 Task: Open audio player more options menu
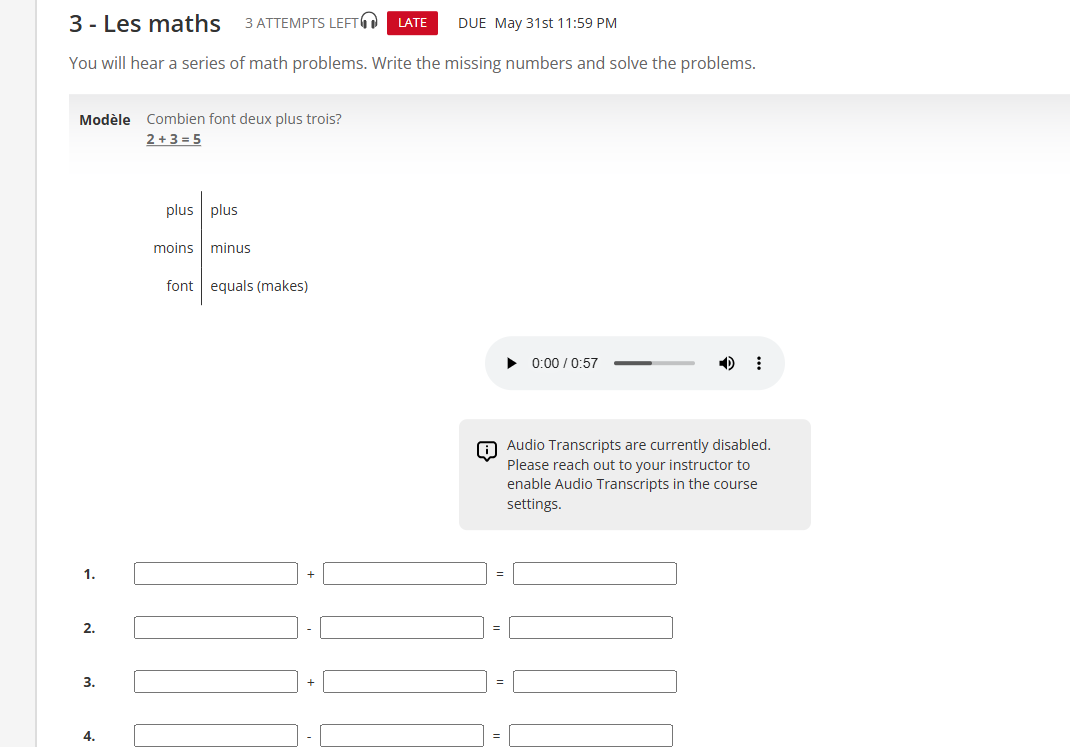[x=759, y=363]
